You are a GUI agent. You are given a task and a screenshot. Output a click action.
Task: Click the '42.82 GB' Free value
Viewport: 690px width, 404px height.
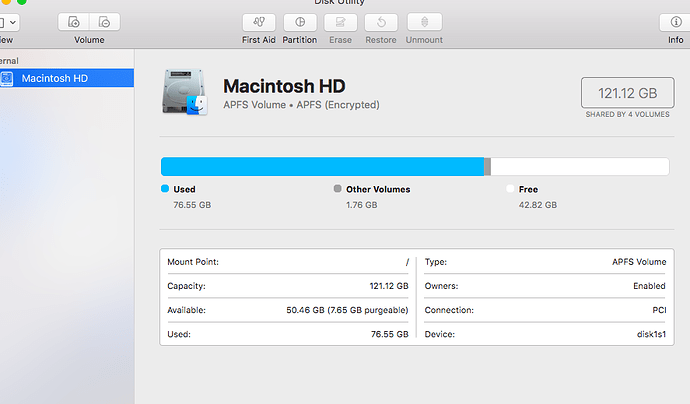click(538, 205)
